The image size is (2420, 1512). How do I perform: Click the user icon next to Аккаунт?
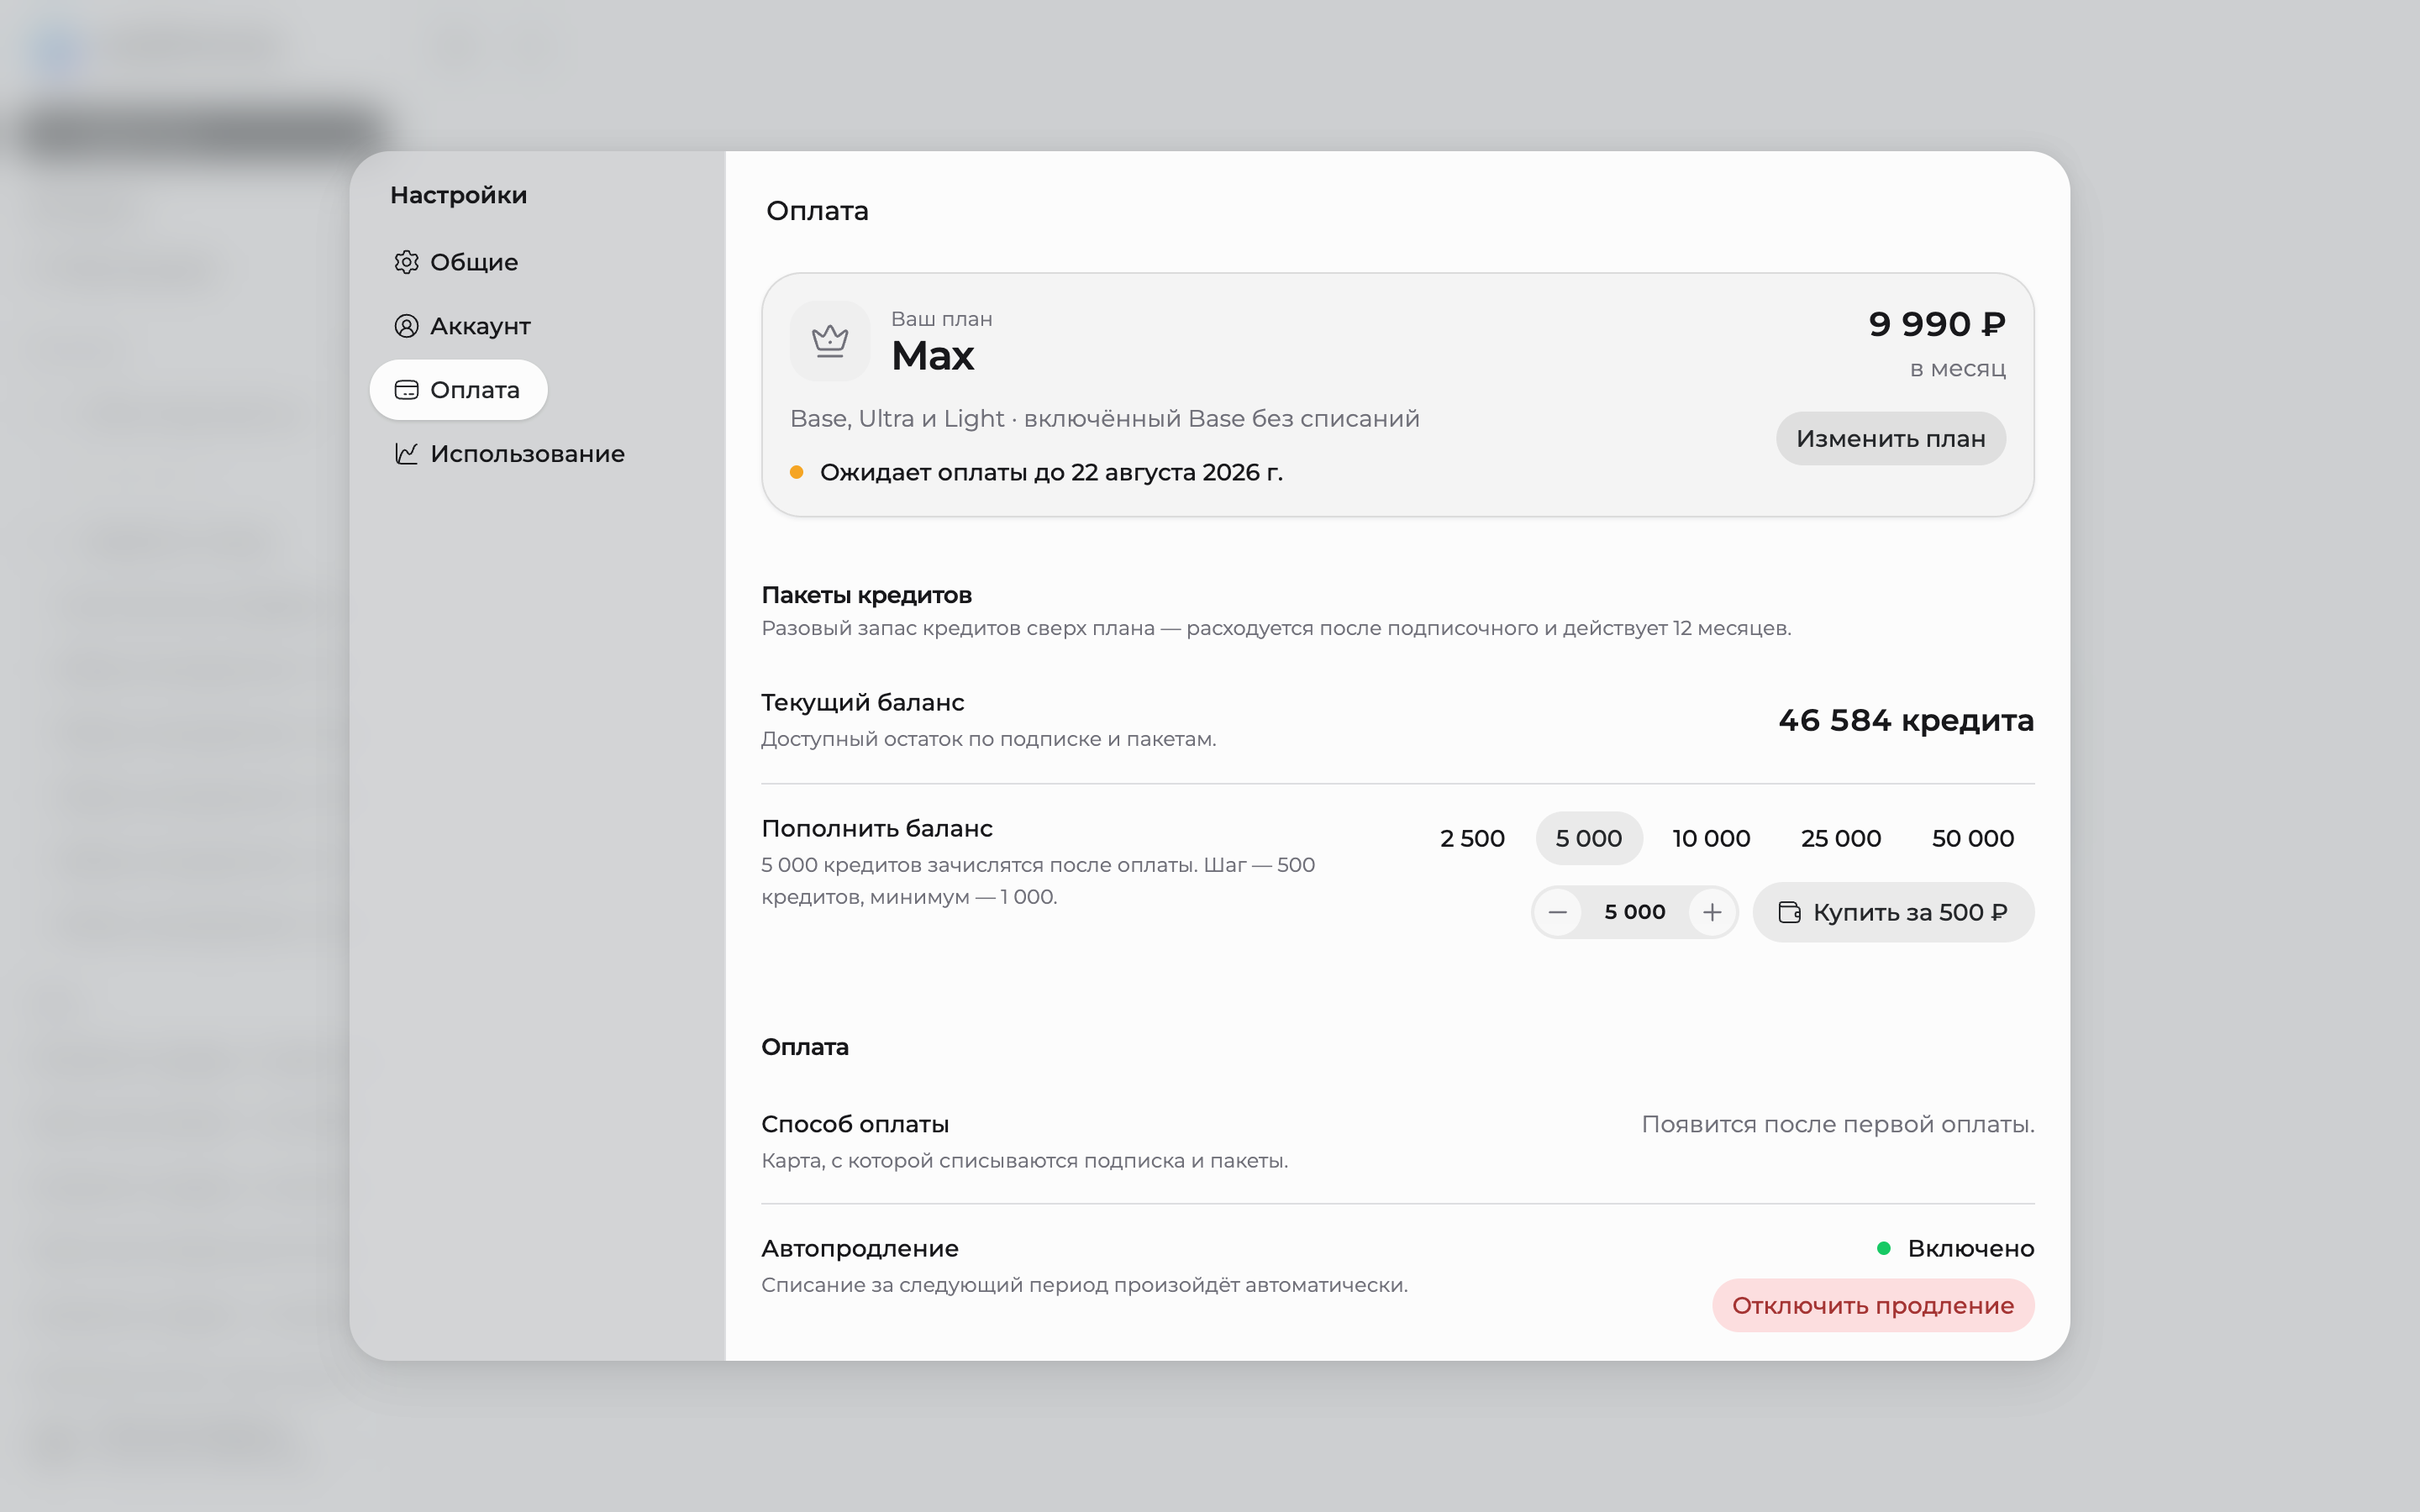tap(406, 326)
